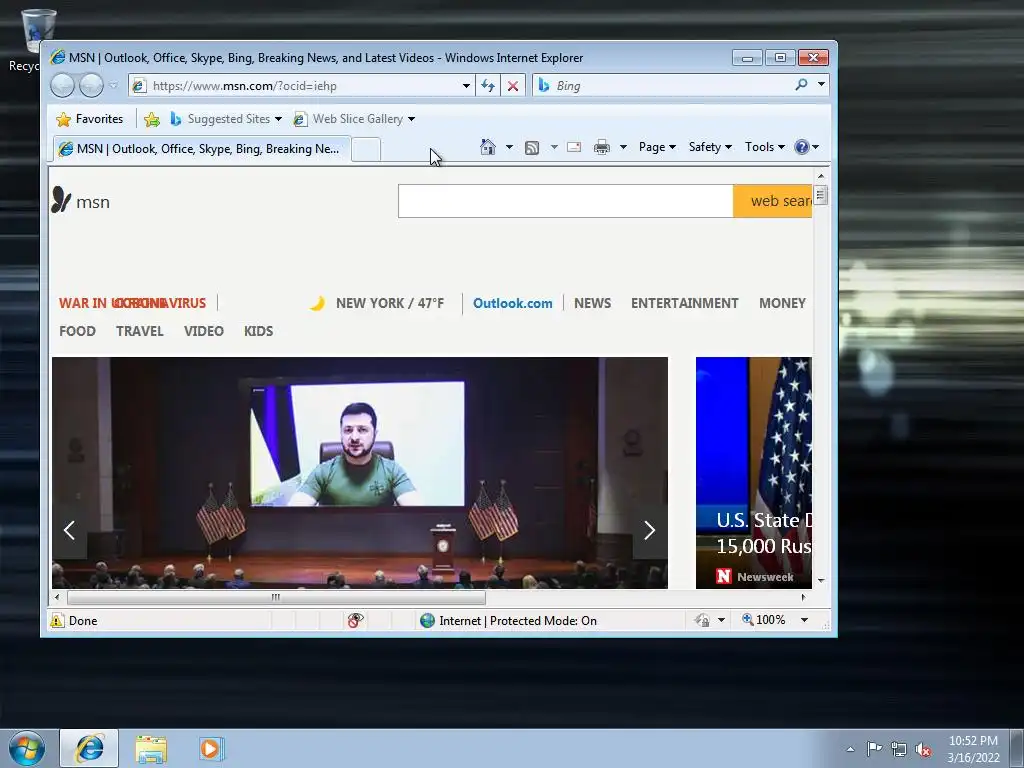
Task: Click Add to Favorites Bar icon
Action: coord(152,119)
